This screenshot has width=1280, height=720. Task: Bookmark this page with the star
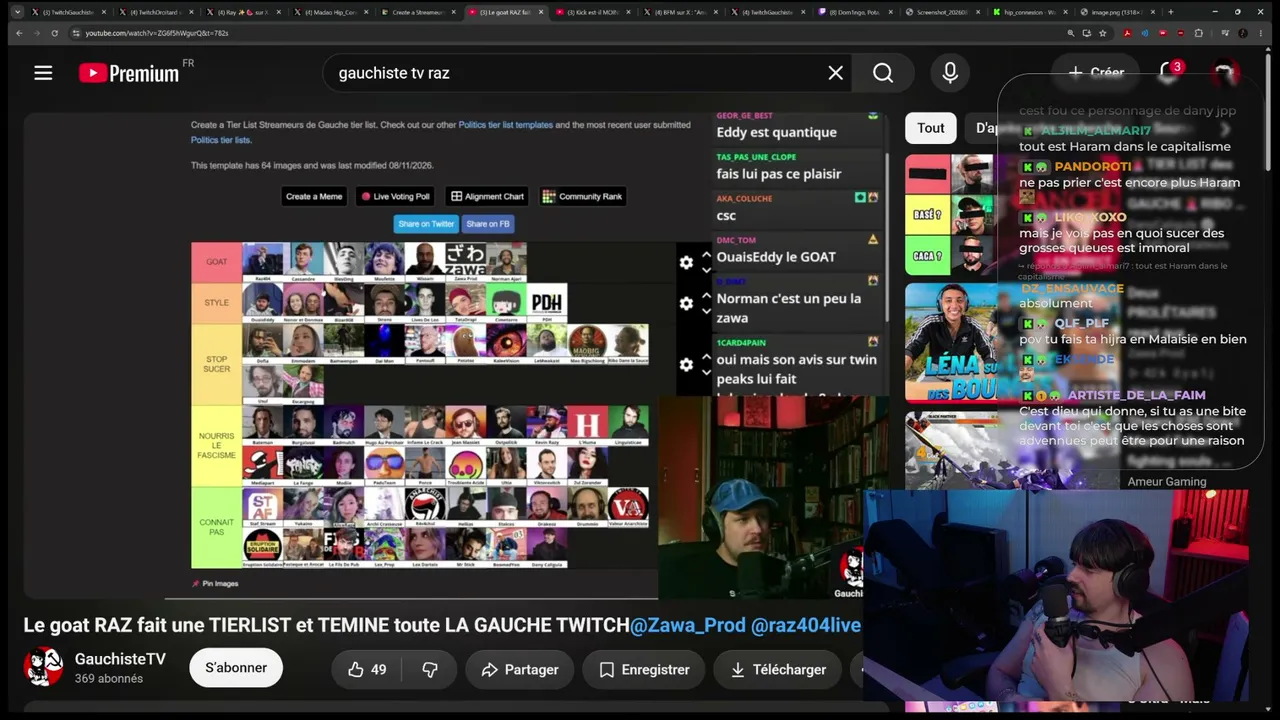click(x=1103, y=33)
